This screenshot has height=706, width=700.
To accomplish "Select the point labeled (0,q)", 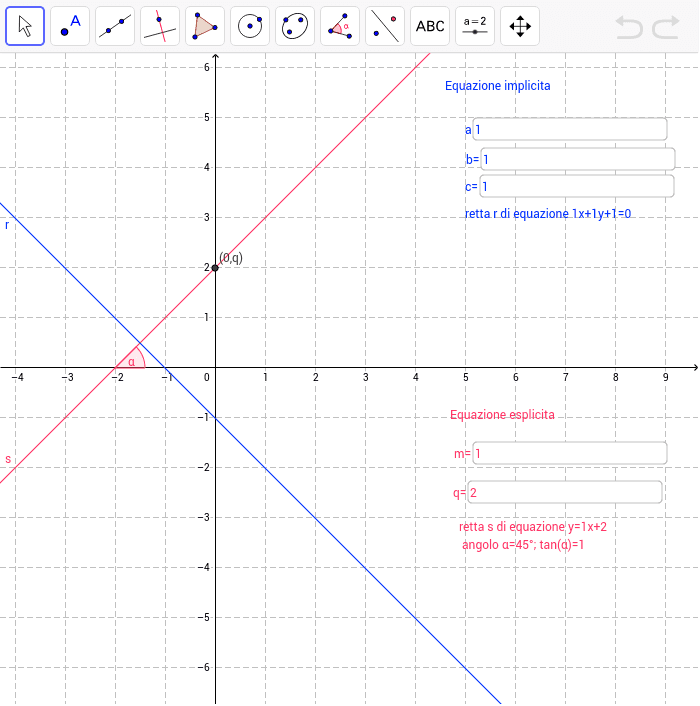I will click(215, 268).
